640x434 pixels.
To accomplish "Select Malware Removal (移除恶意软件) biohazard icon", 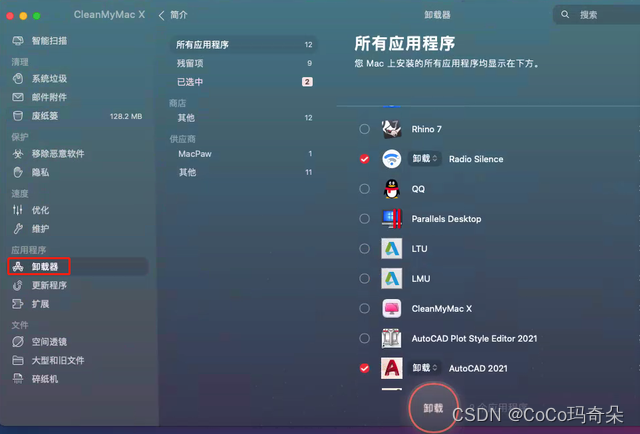I will [x=18, y=154].
